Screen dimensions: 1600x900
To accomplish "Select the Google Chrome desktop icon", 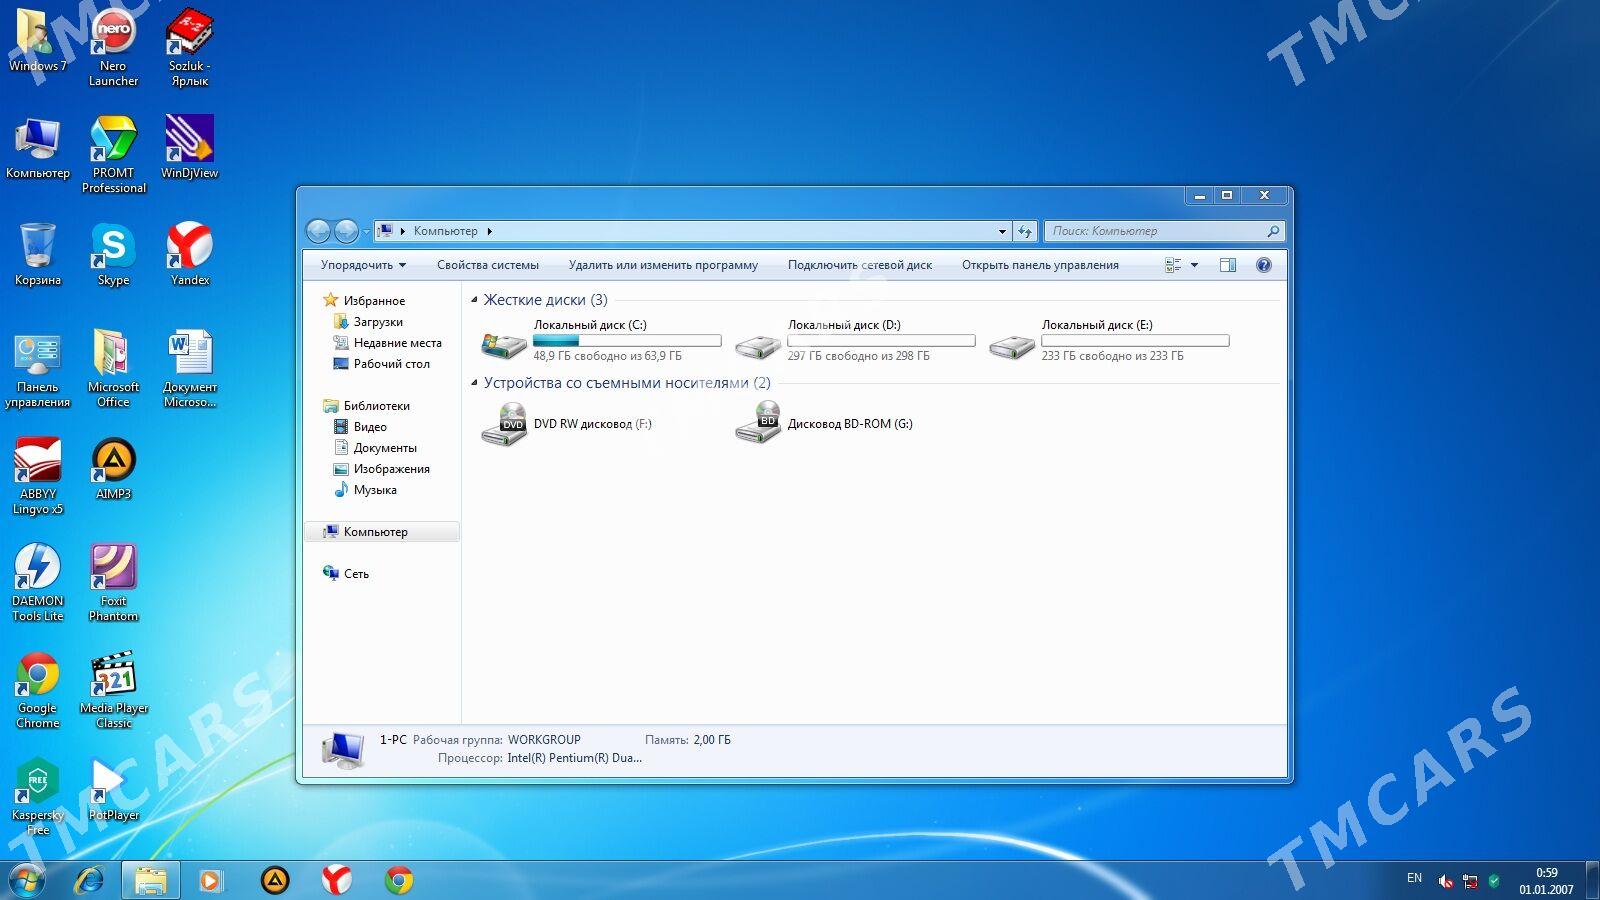I will click(38, 689).
